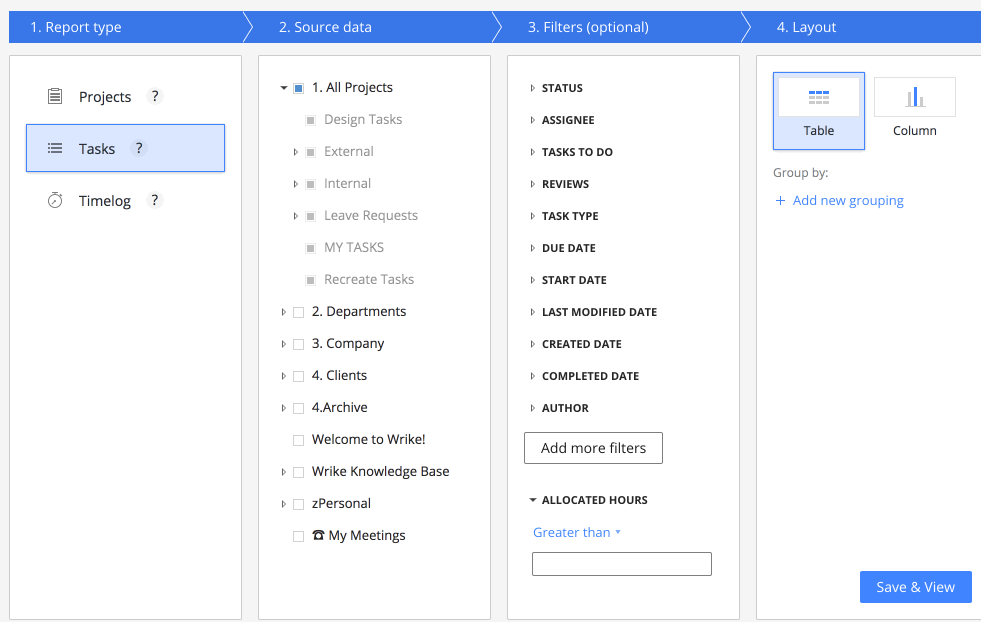Click the allocated hours input field

coord(621,564)
